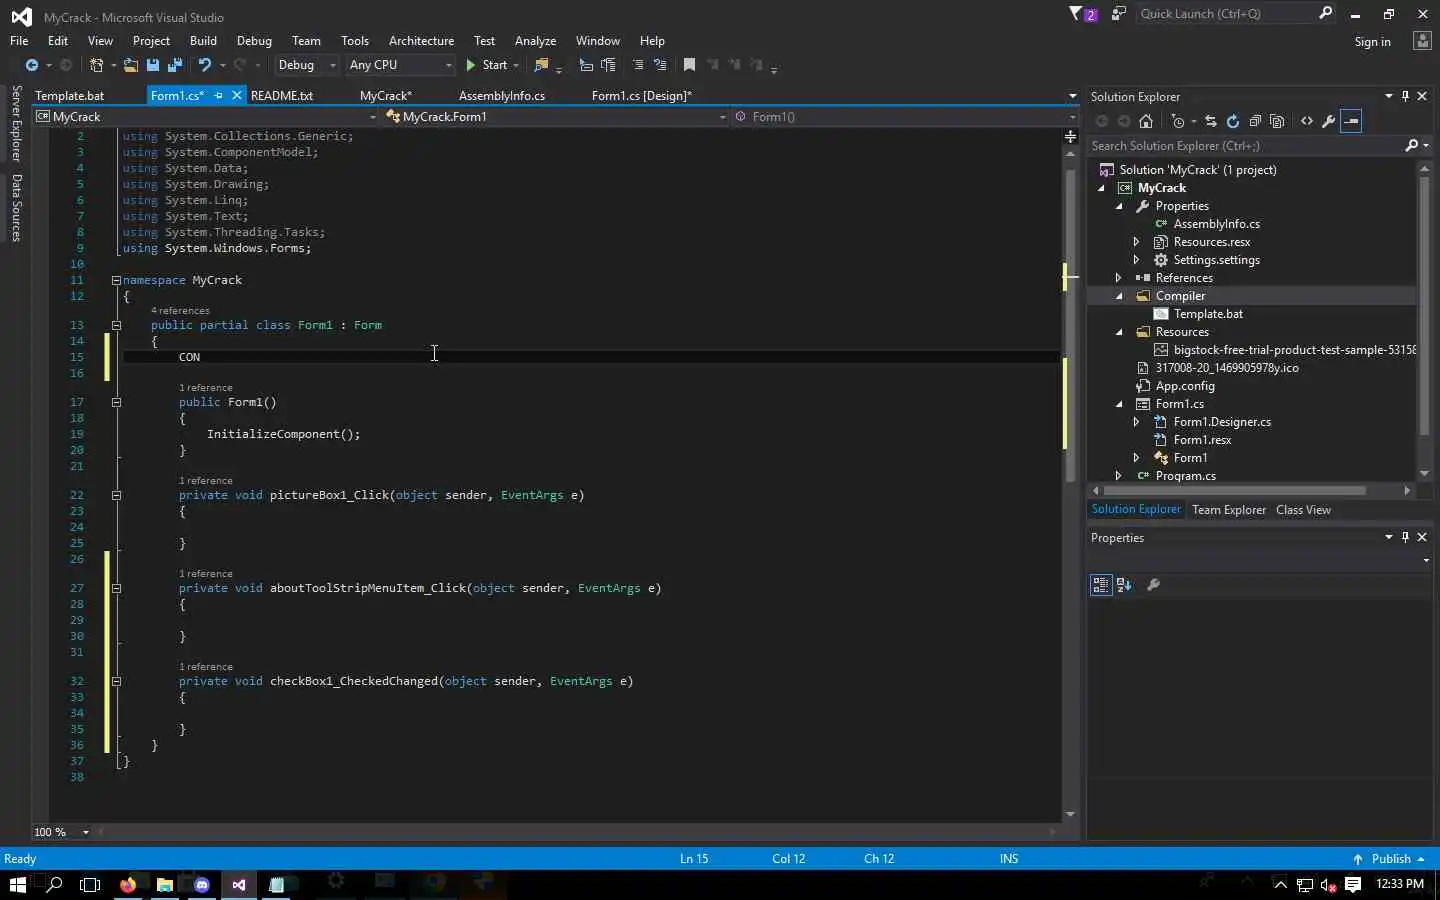Collapse All in Solution Explorer toolbar

[1255, 121]
